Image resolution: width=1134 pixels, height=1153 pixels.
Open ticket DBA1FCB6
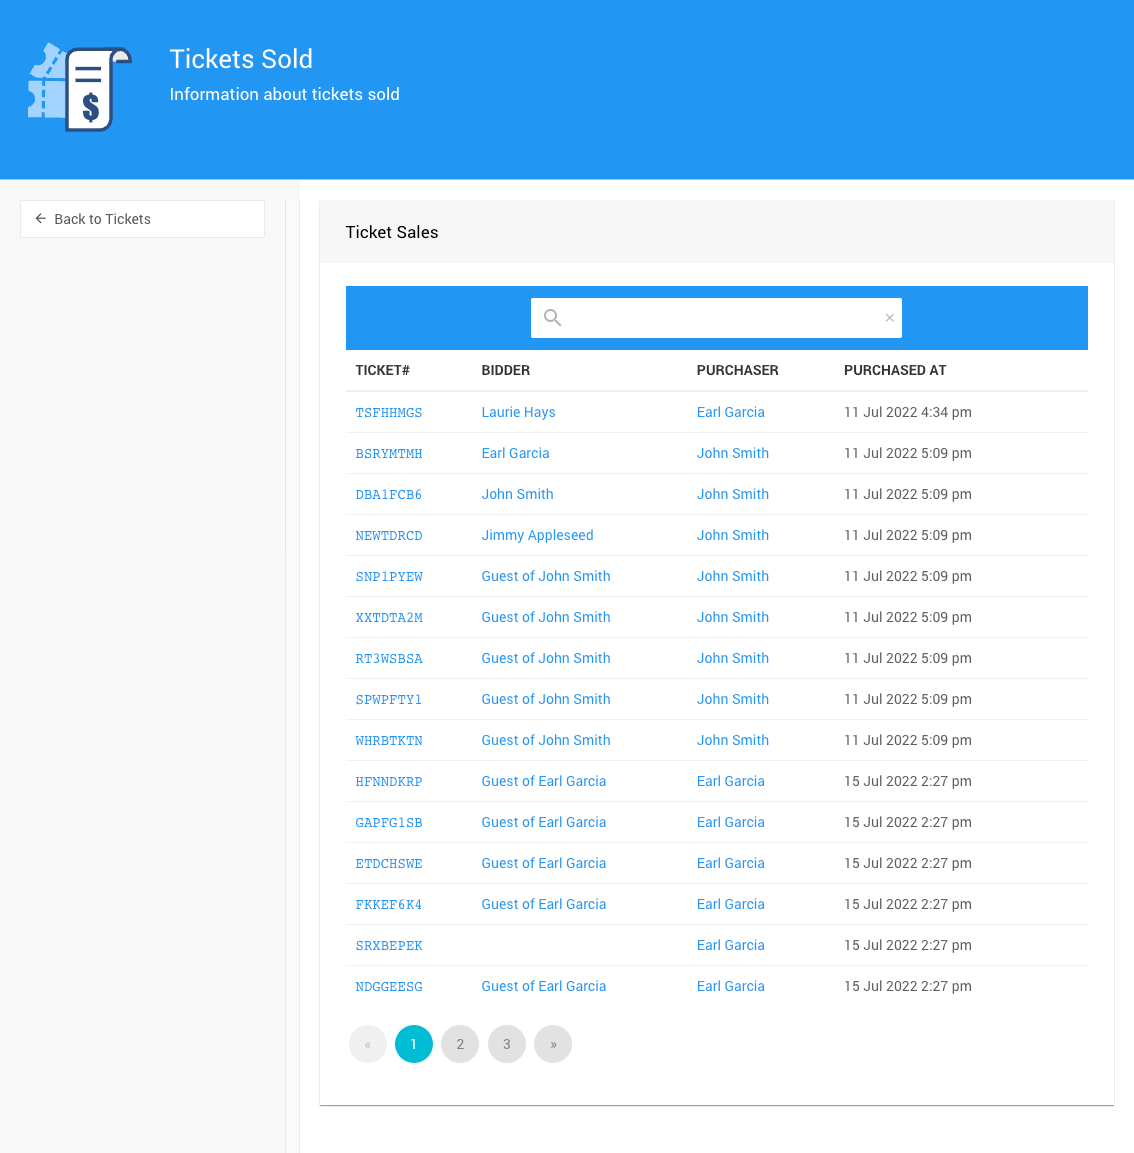[389, 495]
